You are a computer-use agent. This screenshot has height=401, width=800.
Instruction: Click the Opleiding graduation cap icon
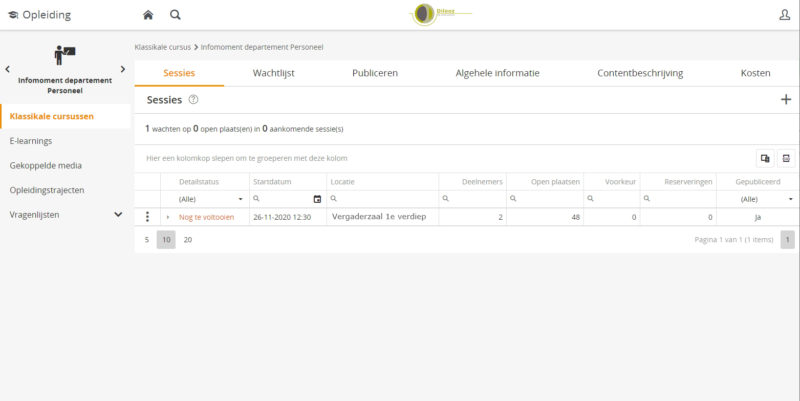[x=13, y=15]
